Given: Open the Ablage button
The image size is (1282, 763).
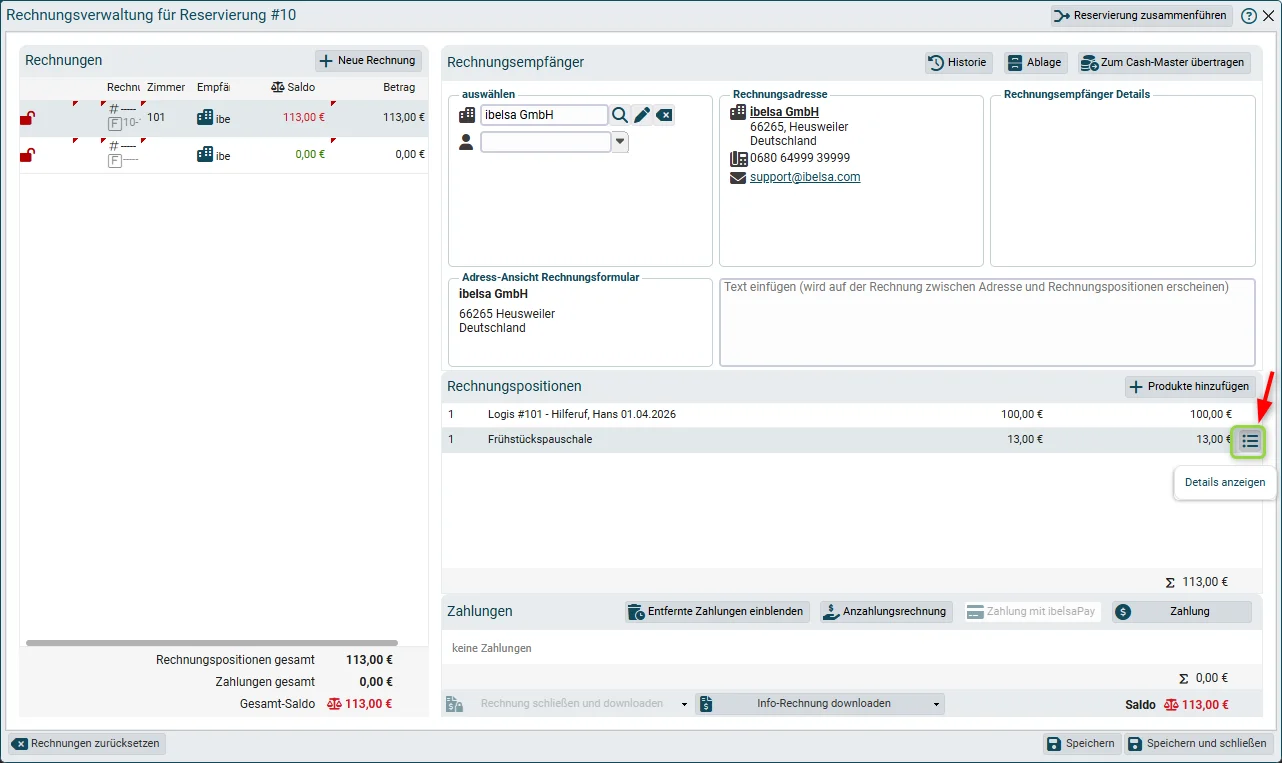Looking at the screenshot, I should 1036,62.
